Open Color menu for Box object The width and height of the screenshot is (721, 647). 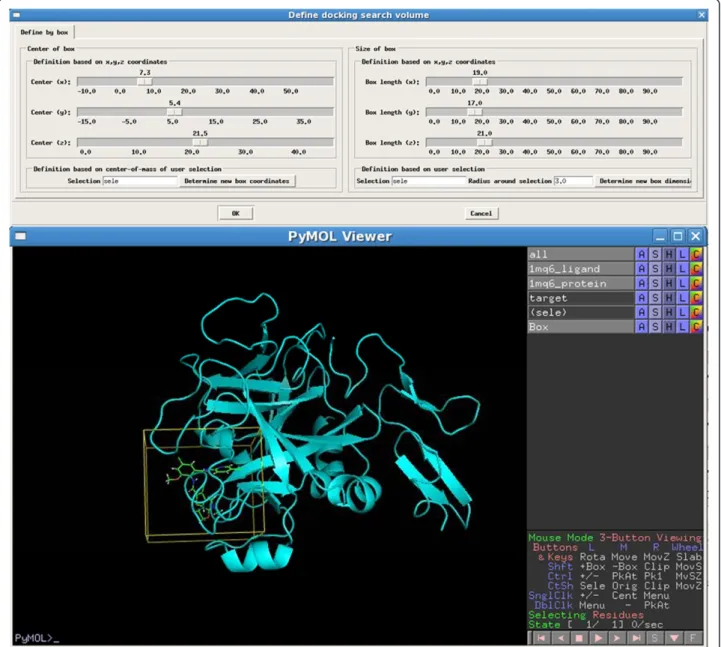[x=696, y=327]
